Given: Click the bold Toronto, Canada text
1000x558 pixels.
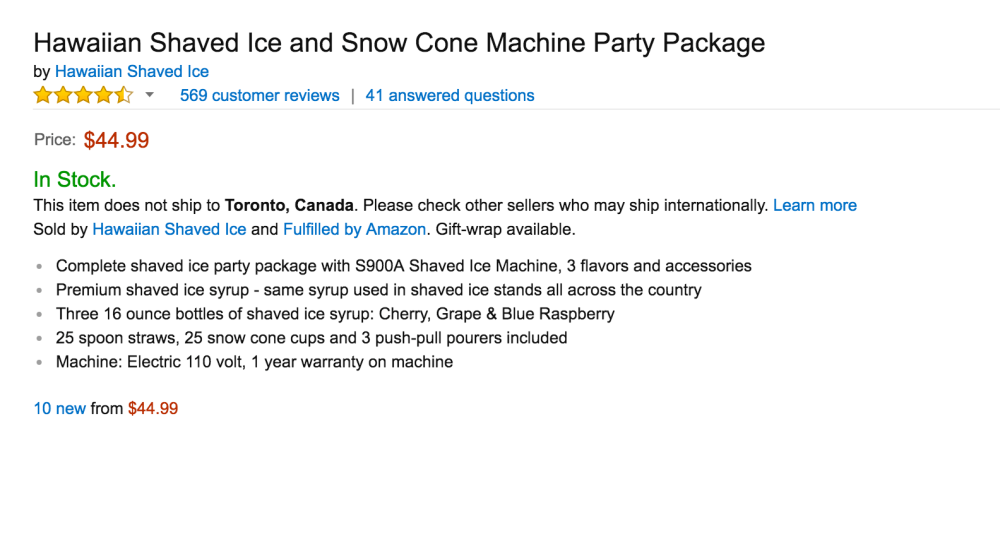Looking at the screenshot, I should (x=289, y=205).
